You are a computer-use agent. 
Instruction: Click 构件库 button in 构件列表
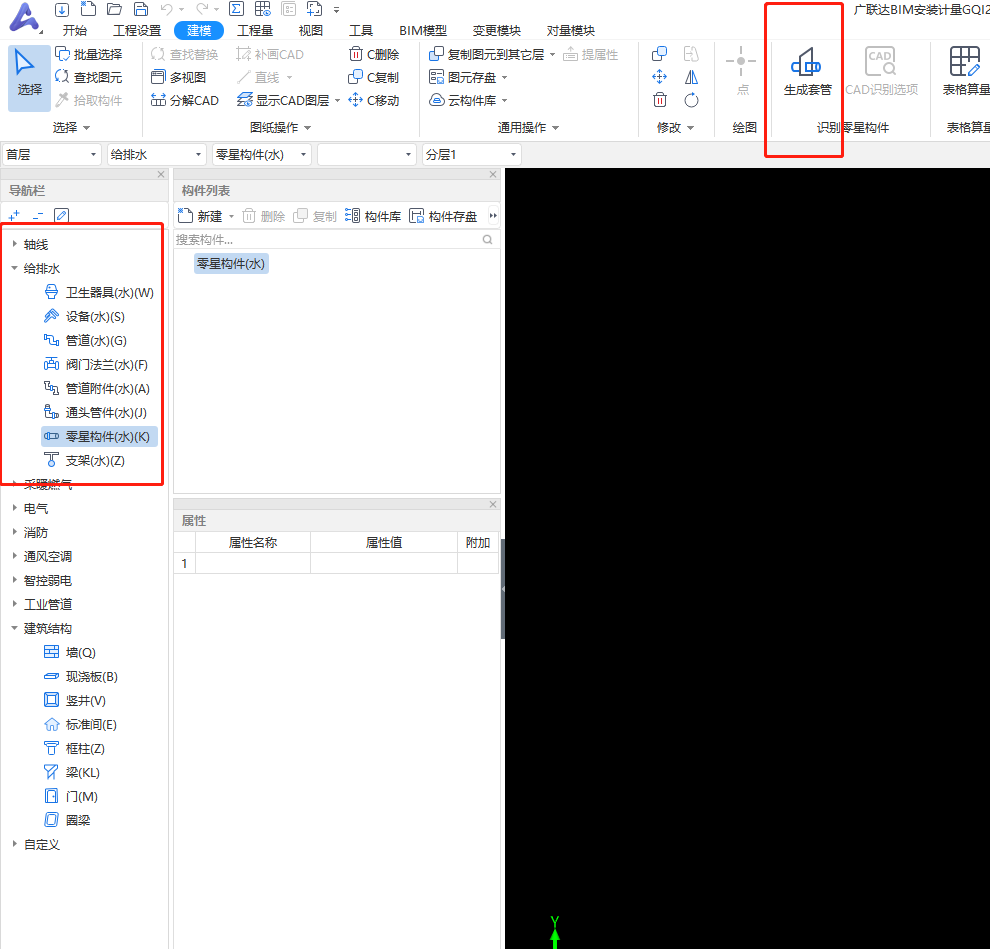(373, 216)
